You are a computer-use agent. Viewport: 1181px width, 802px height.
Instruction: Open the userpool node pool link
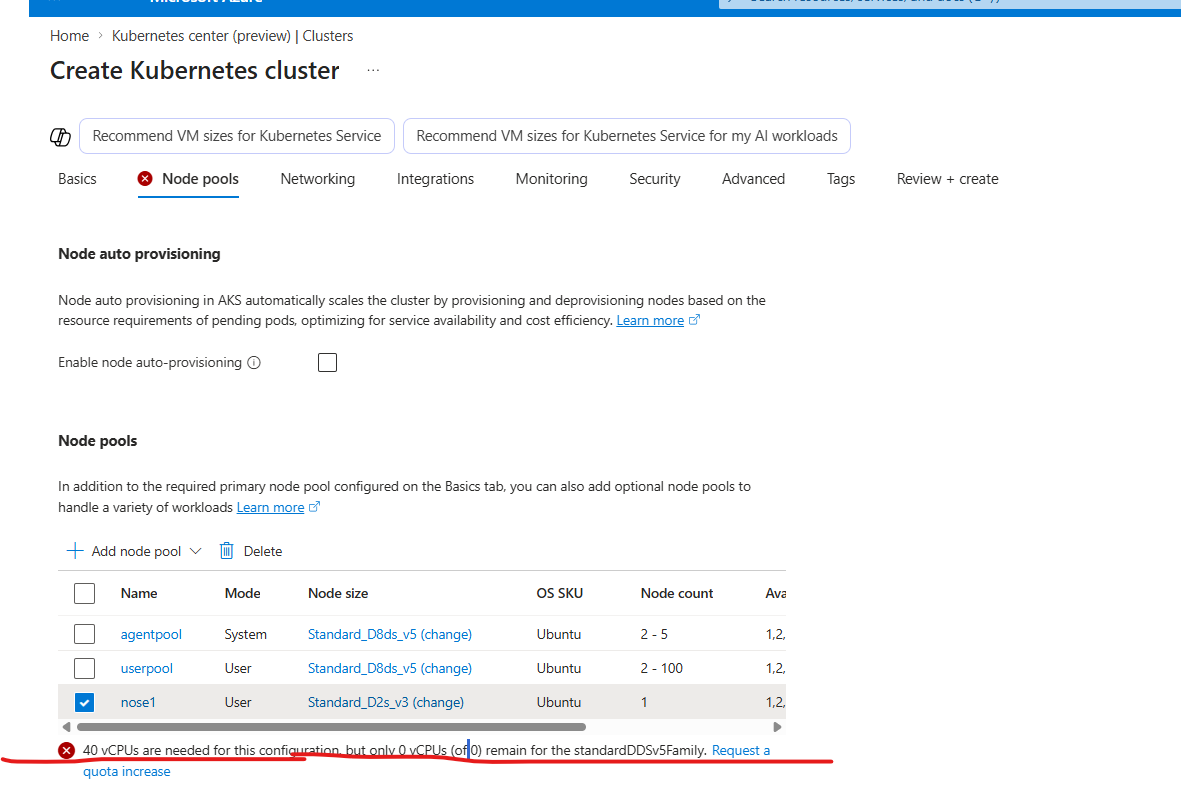click(x=147, y=669)
